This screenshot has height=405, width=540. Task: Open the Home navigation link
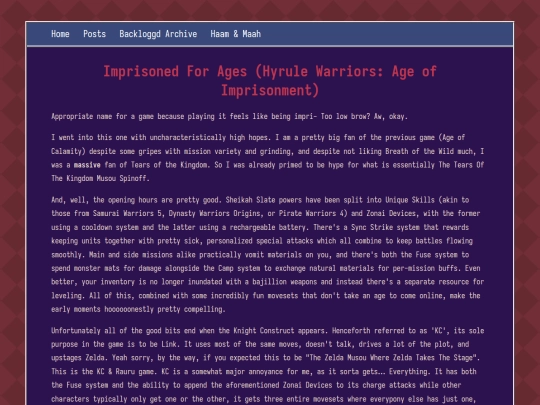[60, 34]
